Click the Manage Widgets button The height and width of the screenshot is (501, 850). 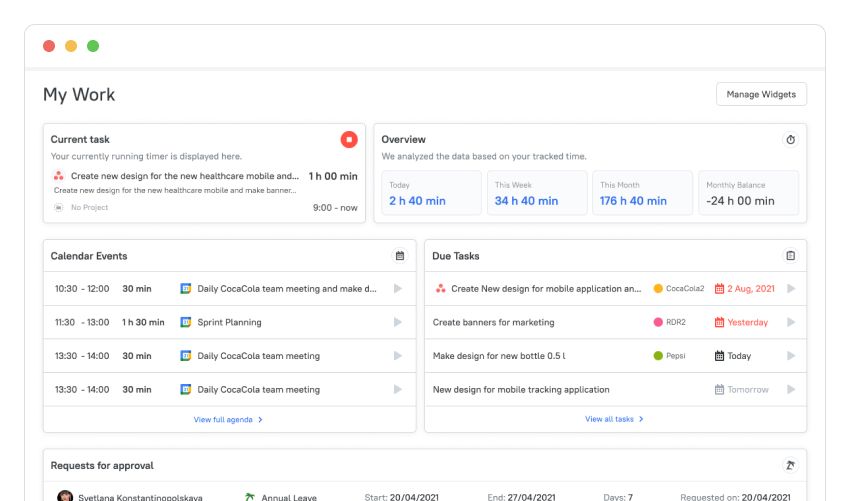click(x=761, y=94)
